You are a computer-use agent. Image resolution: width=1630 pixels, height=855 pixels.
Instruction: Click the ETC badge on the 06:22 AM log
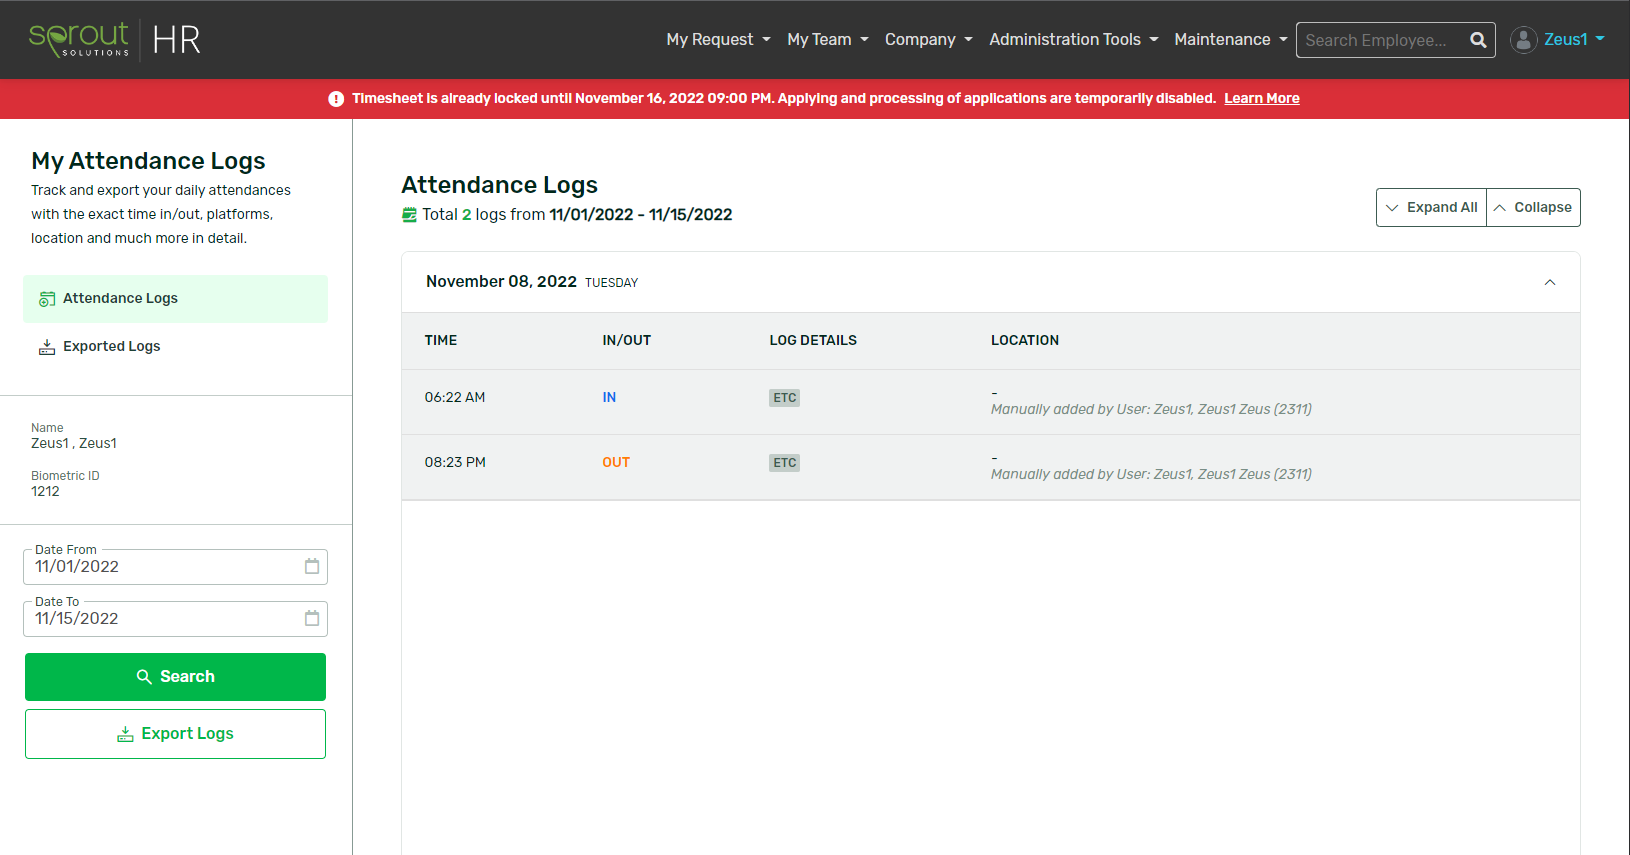784,398
